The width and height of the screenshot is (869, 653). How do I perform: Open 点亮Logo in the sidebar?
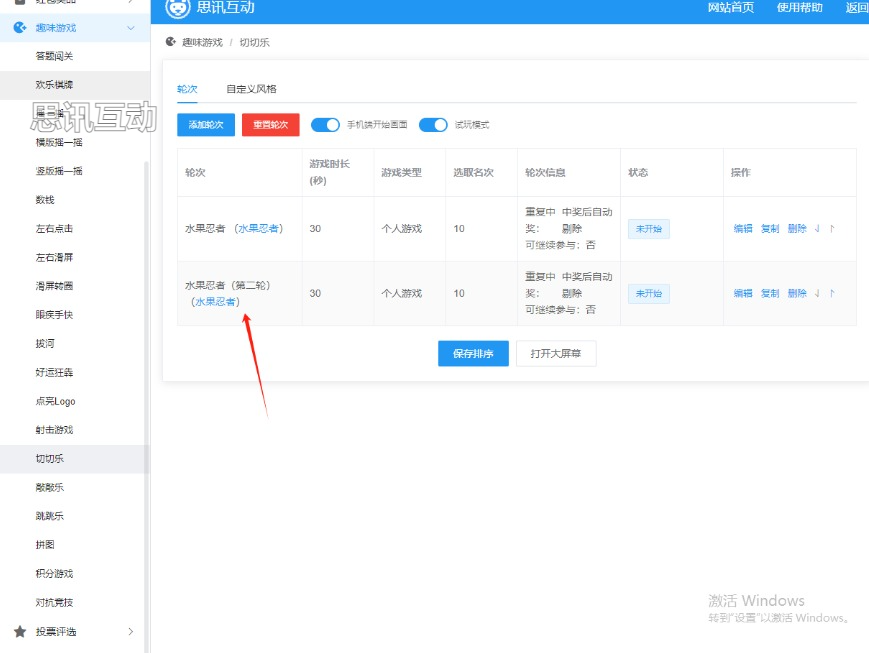tap(55, 401)
